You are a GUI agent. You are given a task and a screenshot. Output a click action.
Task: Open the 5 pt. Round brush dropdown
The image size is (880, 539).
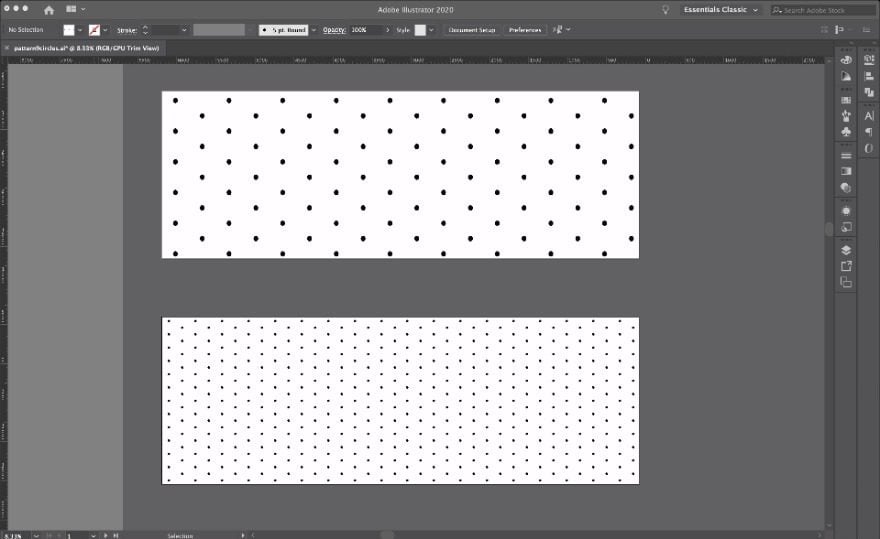pos(314,30)
